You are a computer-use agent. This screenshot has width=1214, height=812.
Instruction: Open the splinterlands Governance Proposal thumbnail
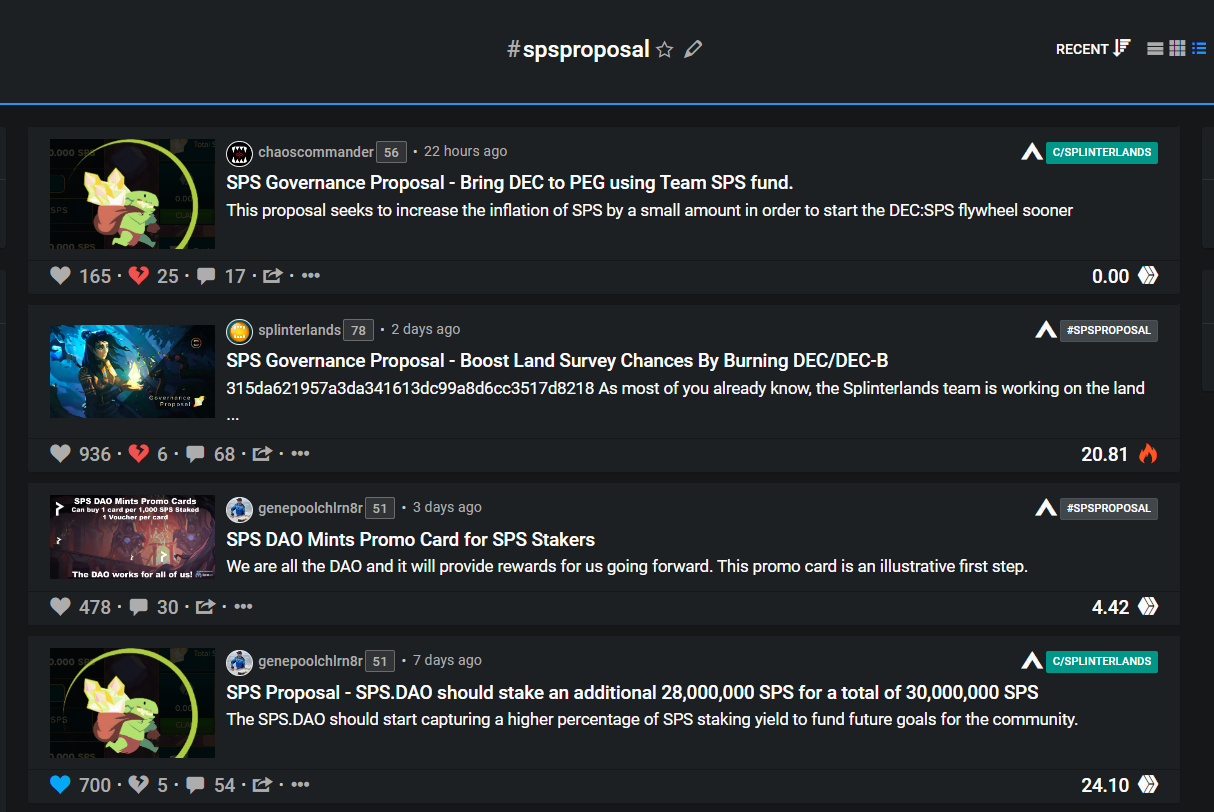132,371
